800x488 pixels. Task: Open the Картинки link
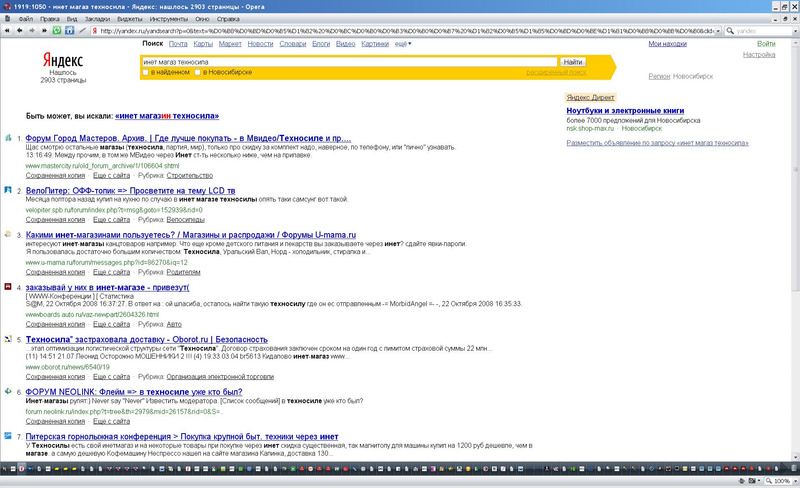(375, 44)
